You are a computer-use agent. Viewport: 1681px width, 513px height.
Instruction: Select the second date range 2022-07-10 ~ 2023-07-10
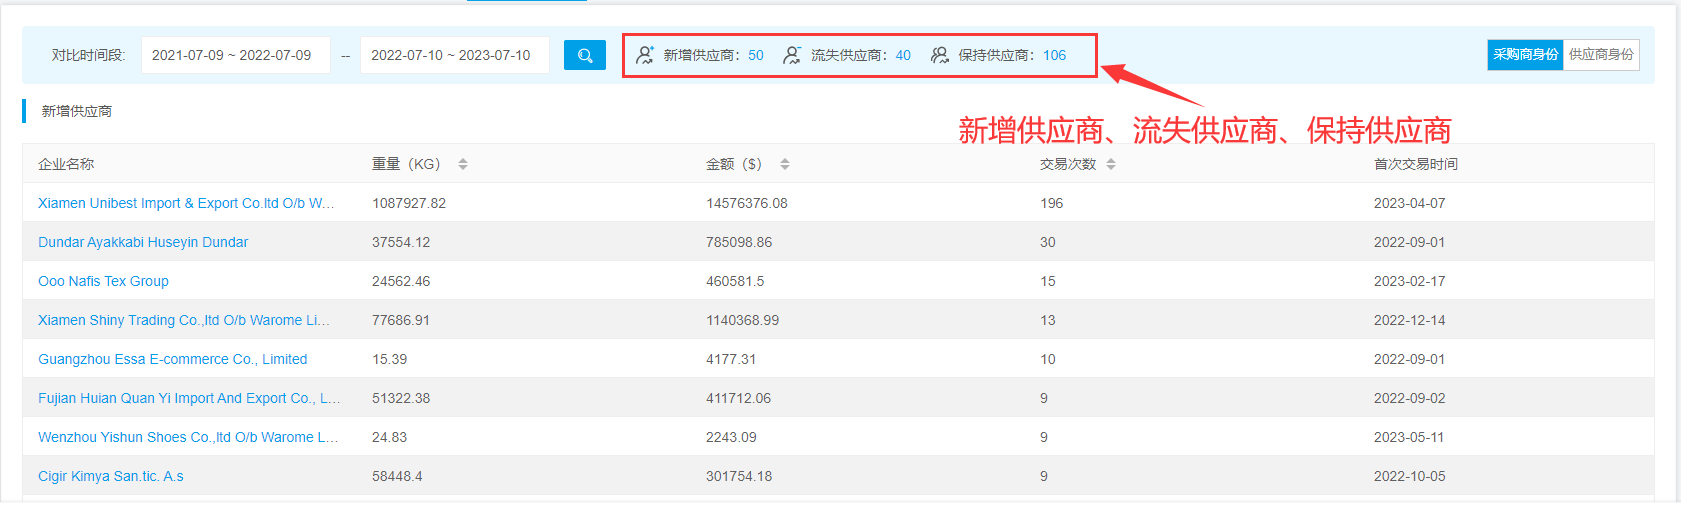[455, 55]
